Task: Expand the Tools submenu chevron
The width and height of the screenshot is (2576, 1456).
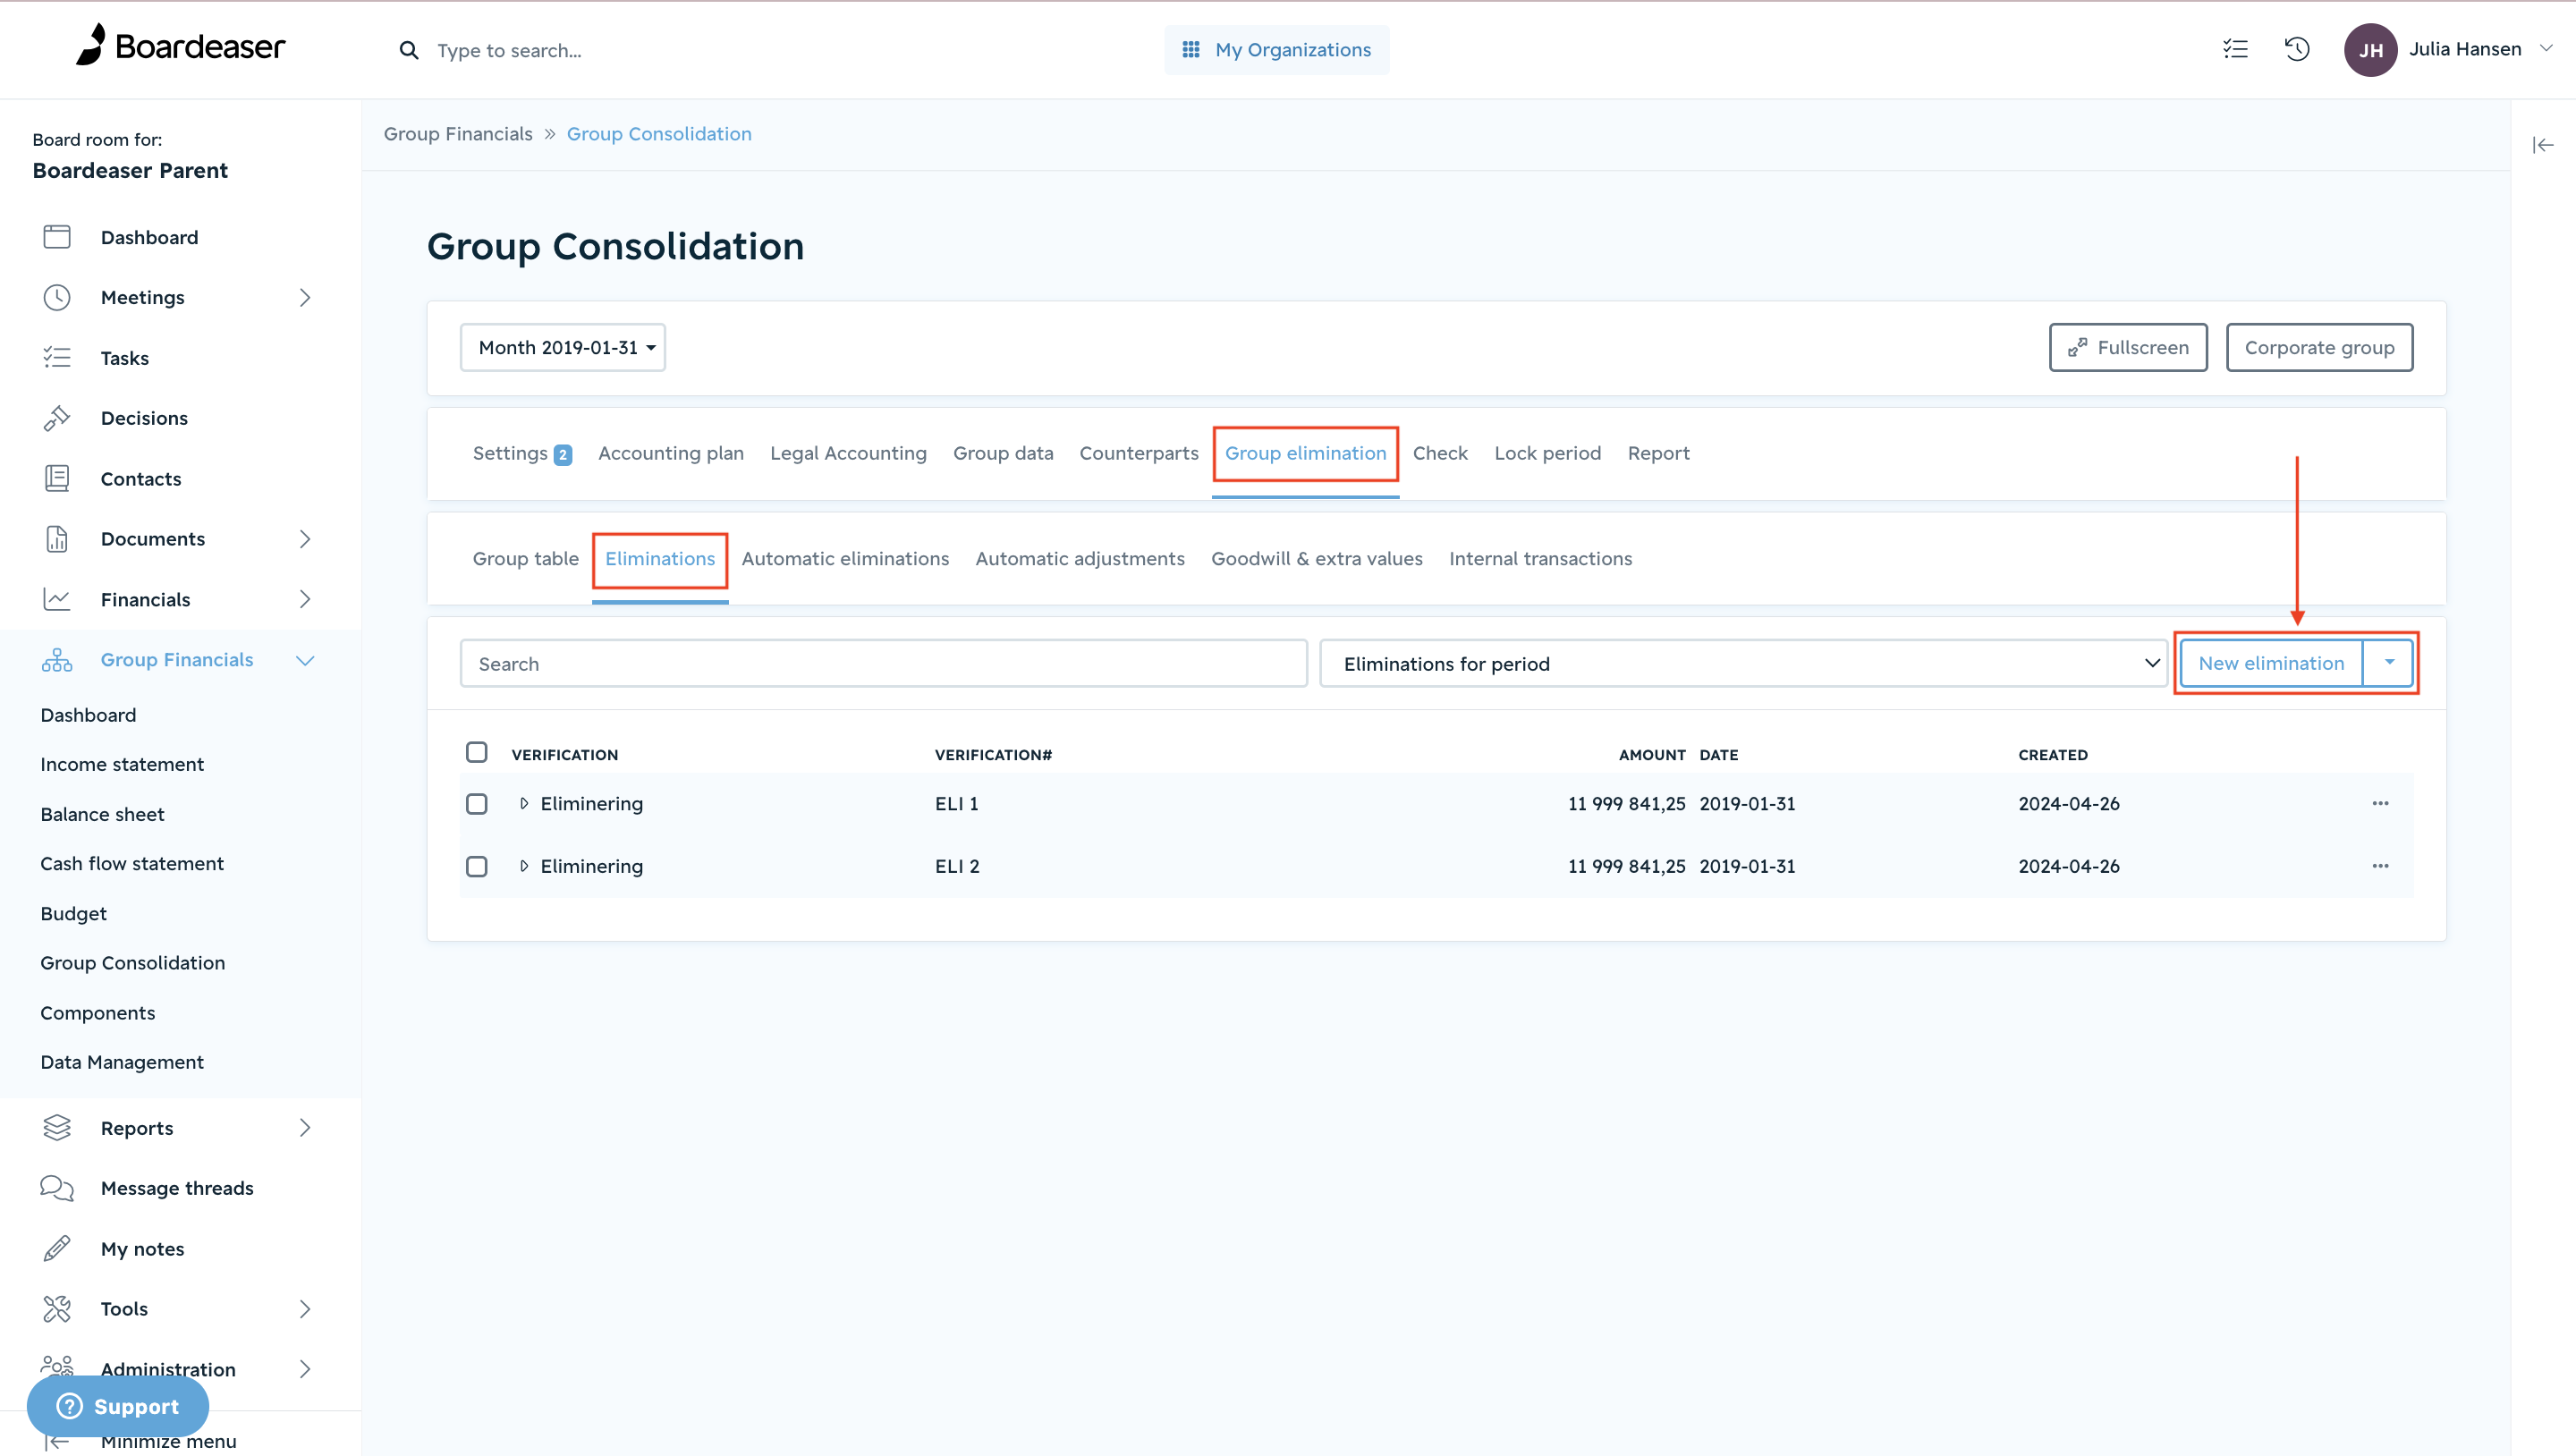Action: click(x=305, y=1309)
